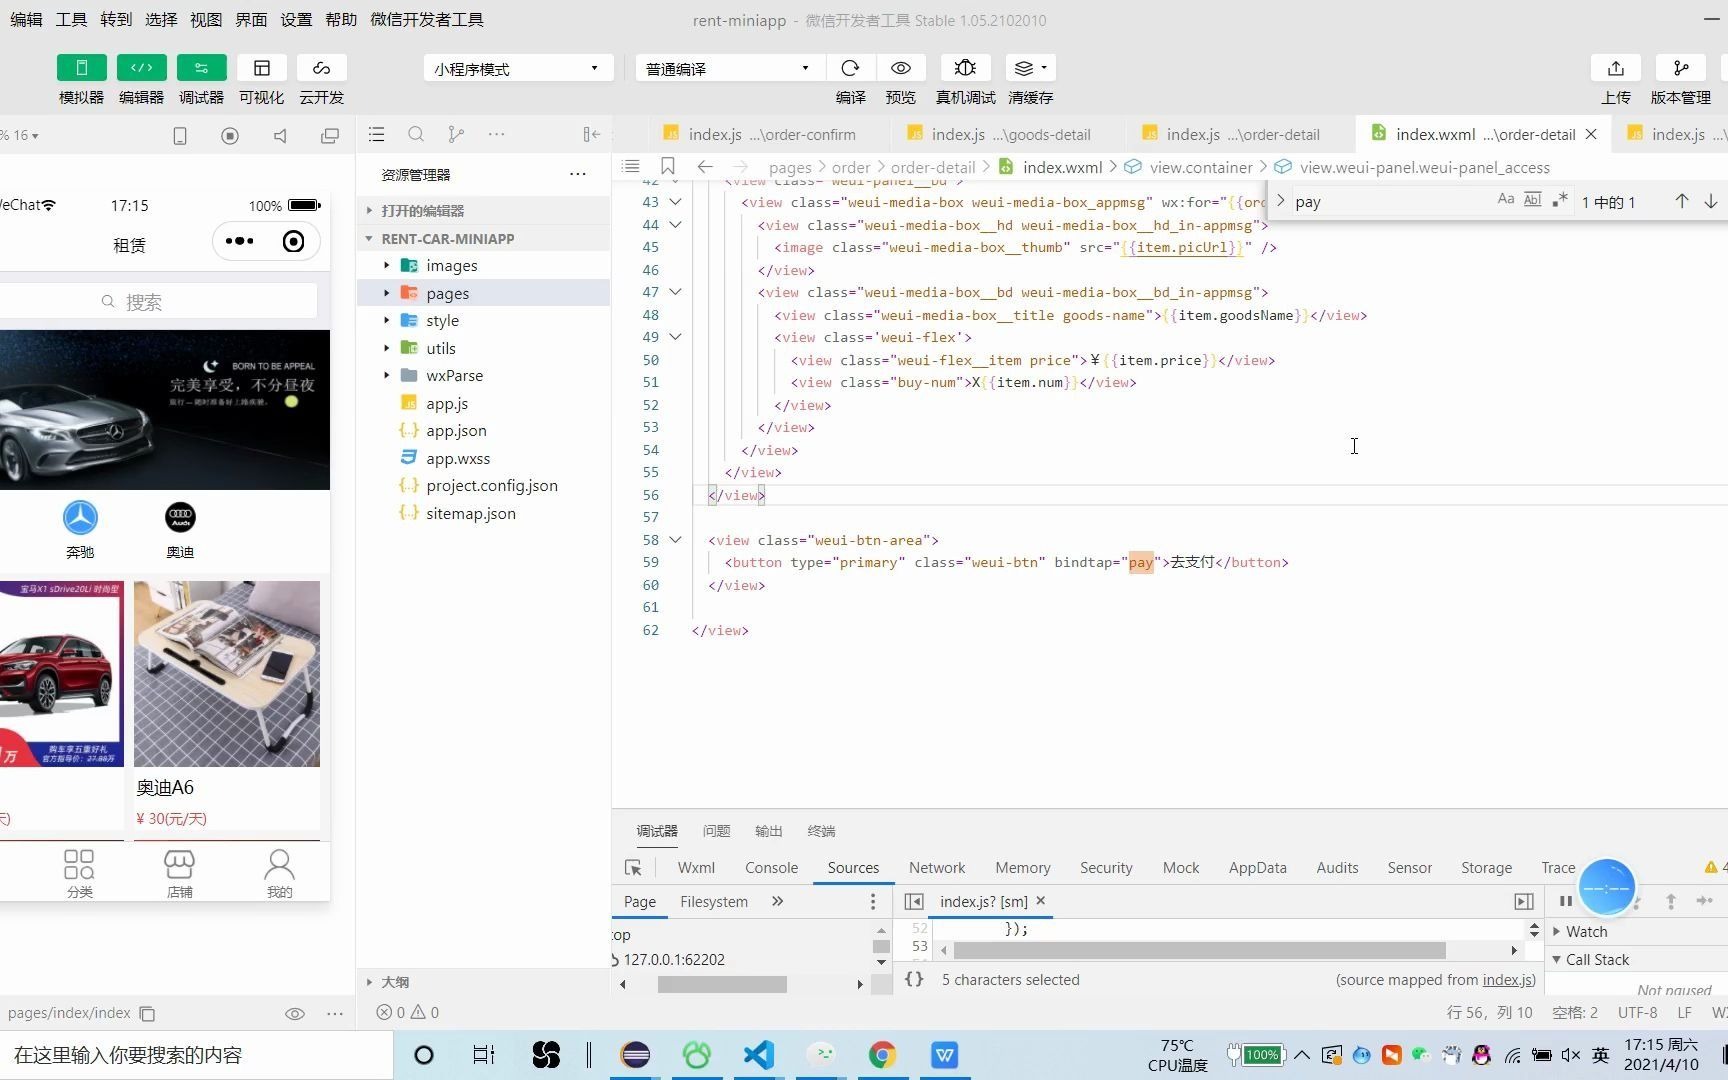Viewport: 1728px width, 1080px height.
Task: Click the 上传 upload icon
Action: tap(1615, 67)
